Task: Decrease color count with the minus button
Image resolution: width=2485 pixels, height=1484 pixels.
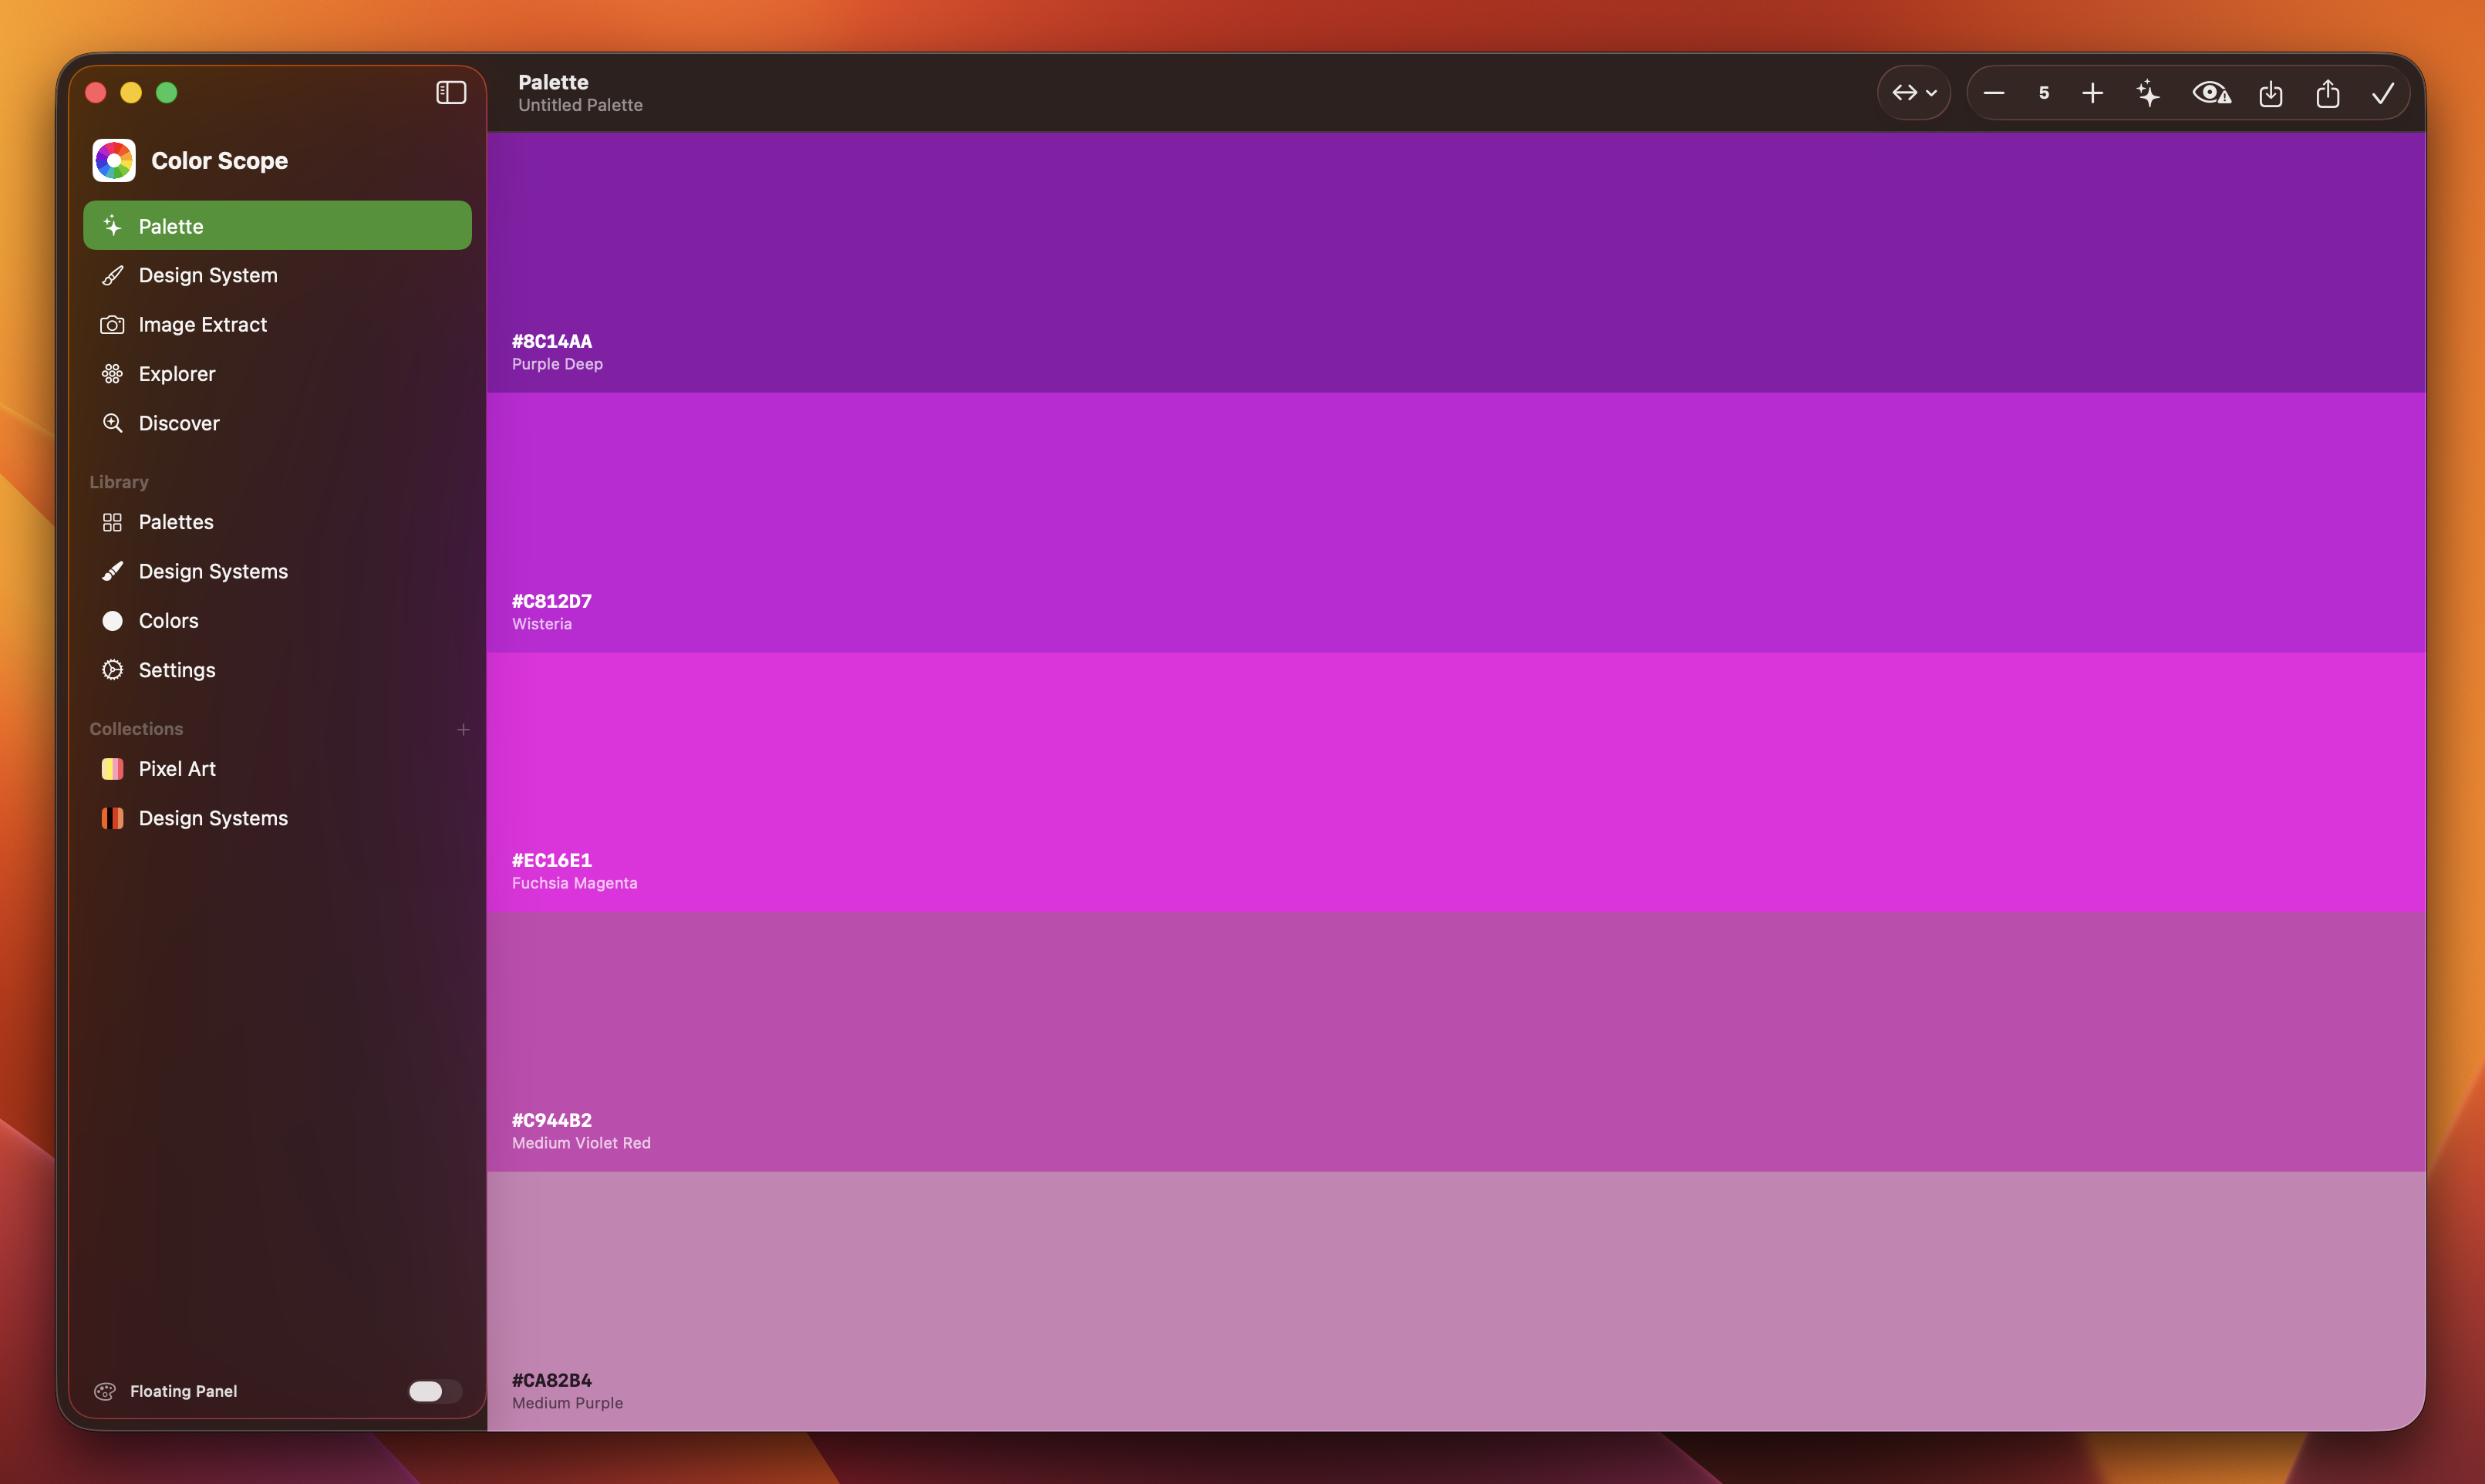Action: 1994,93
